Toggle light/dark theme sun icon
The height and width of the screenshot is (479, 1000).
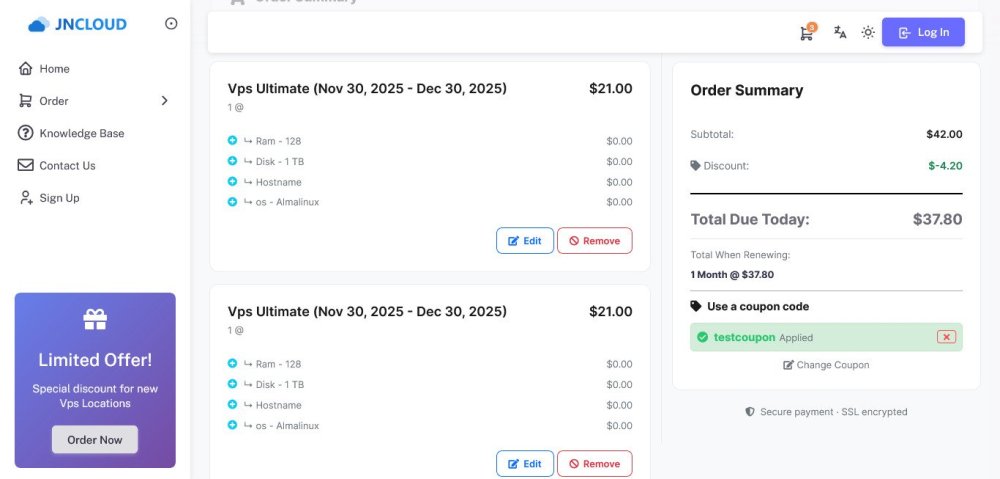tap(868, 33)
